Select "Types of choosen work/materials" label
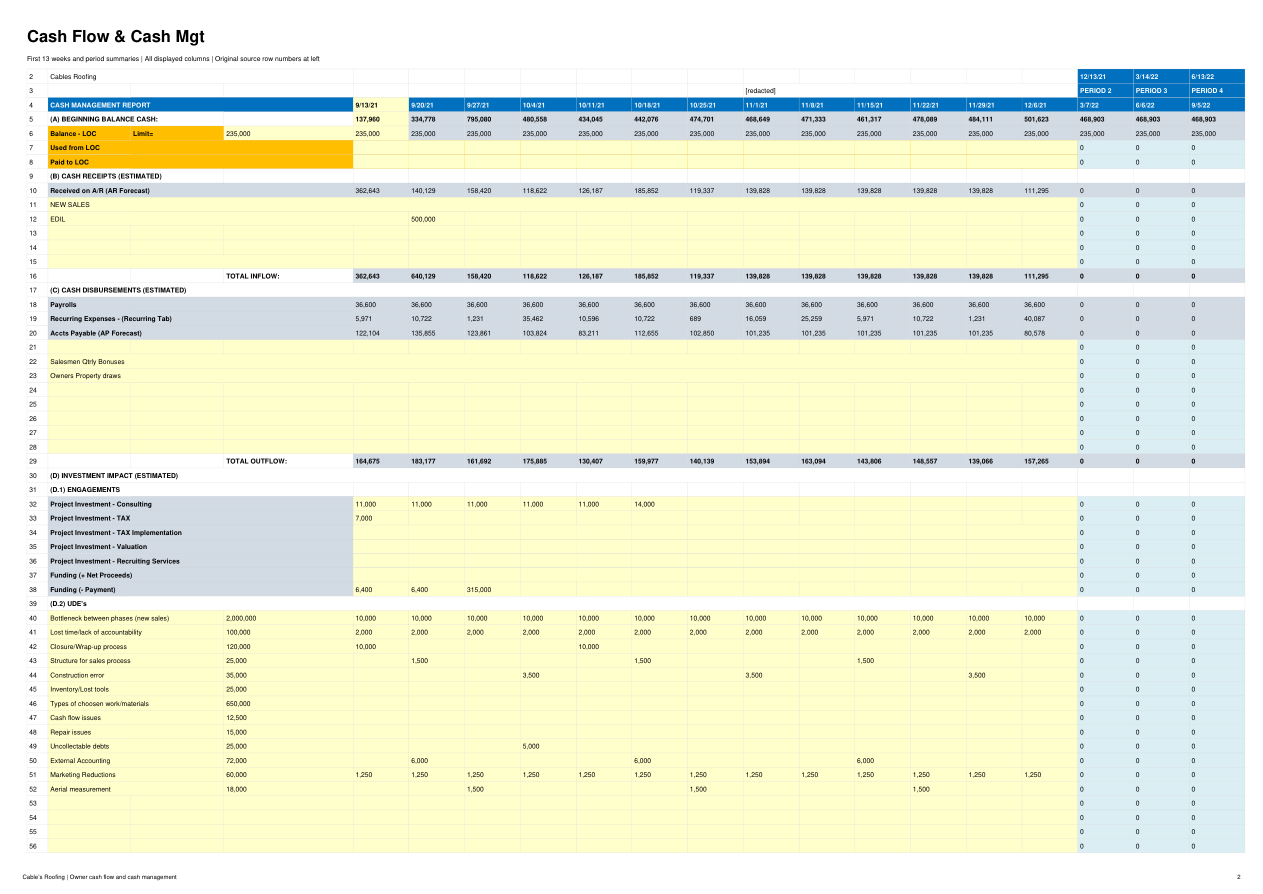The image size is (1263, 894). [99, 703]
